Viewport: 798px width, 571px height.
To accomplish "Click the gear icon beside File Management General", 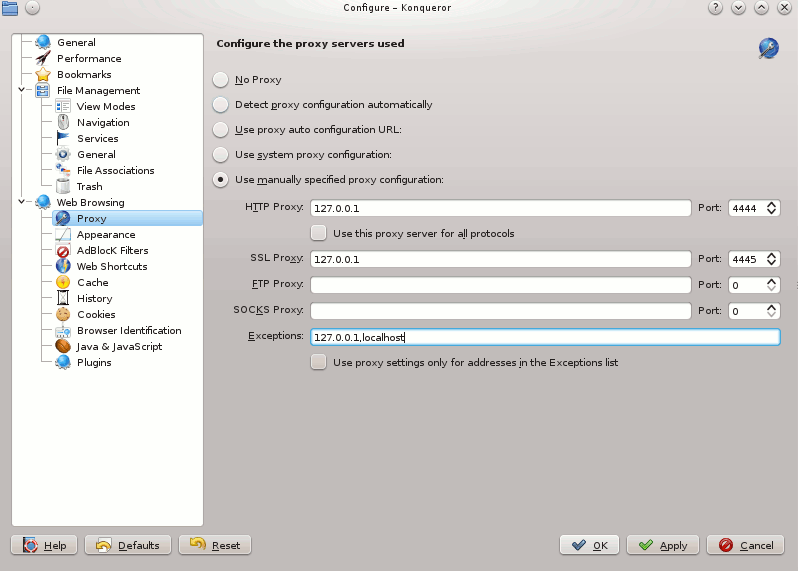I will [x=63, y=154].
